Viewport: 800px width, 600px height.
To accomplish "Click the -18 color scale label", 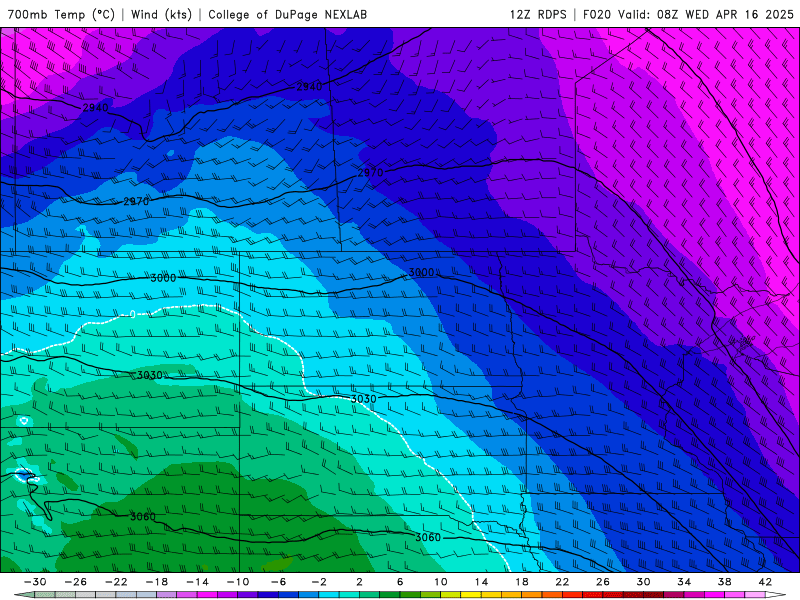I will click(157, 582).
